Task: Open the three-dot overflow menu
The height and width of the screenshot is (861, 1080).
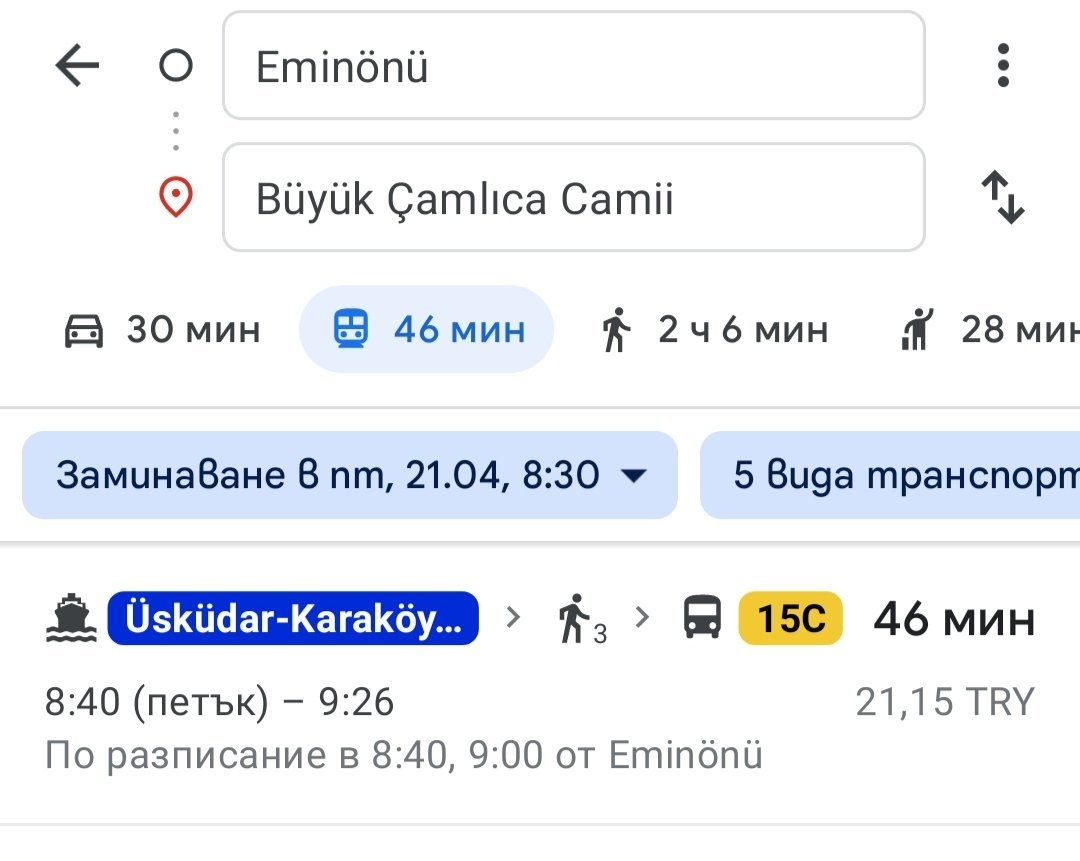Action: pos(1003,66)
